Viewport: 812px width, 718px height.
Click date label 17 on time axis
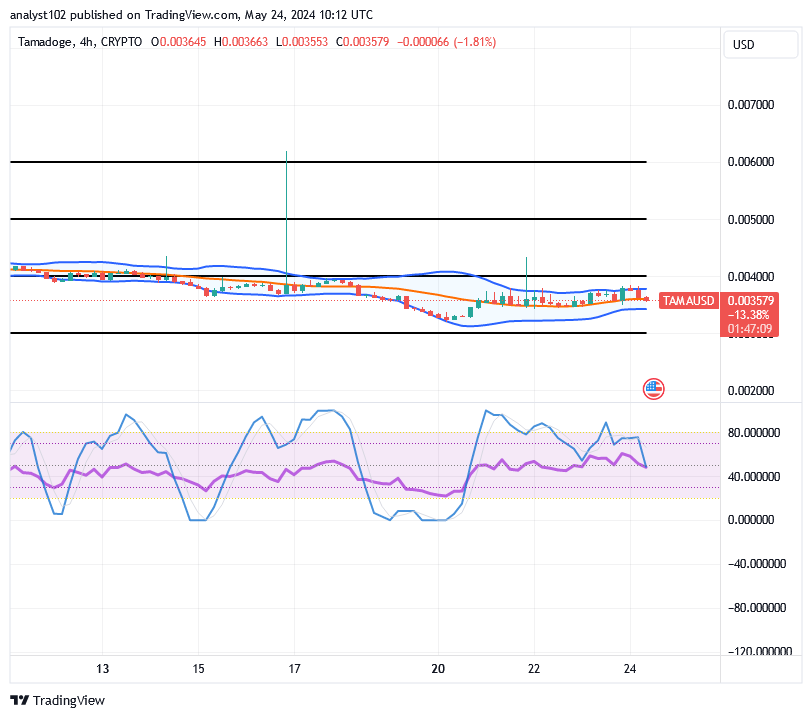coord(294,669)
